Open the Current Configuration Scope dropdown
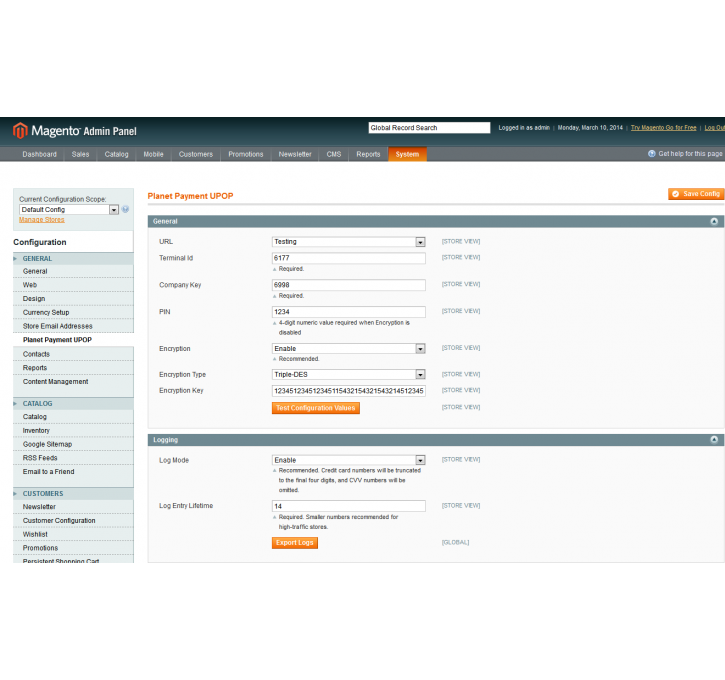Viewport: 725px width, 680px height. click(x=69, y=210)
